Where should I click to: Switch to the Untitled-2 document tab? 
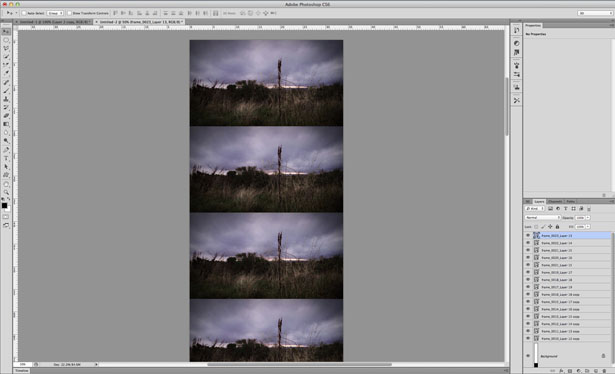coord(140,22)
